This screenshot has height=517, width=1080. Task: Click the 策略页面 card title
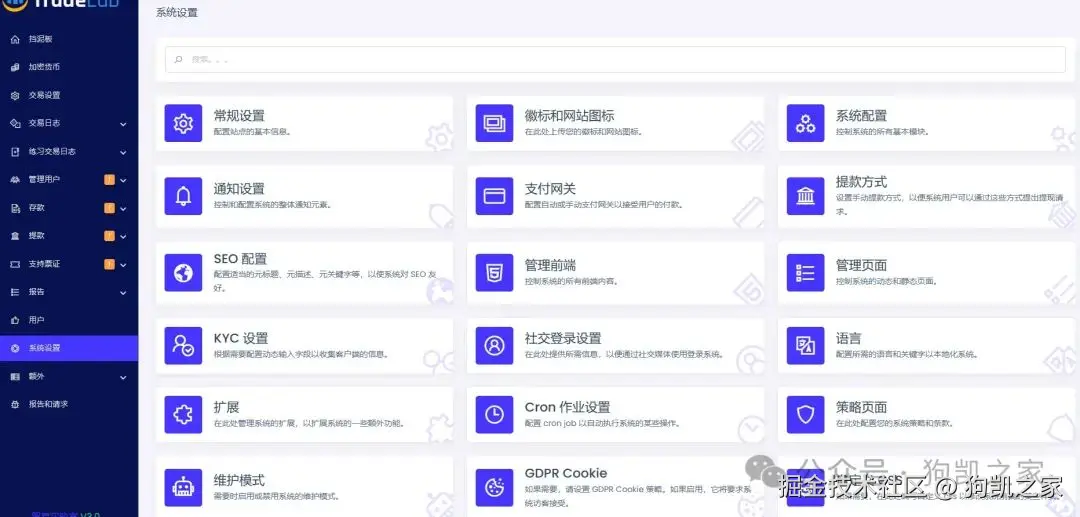coord(862,408)
